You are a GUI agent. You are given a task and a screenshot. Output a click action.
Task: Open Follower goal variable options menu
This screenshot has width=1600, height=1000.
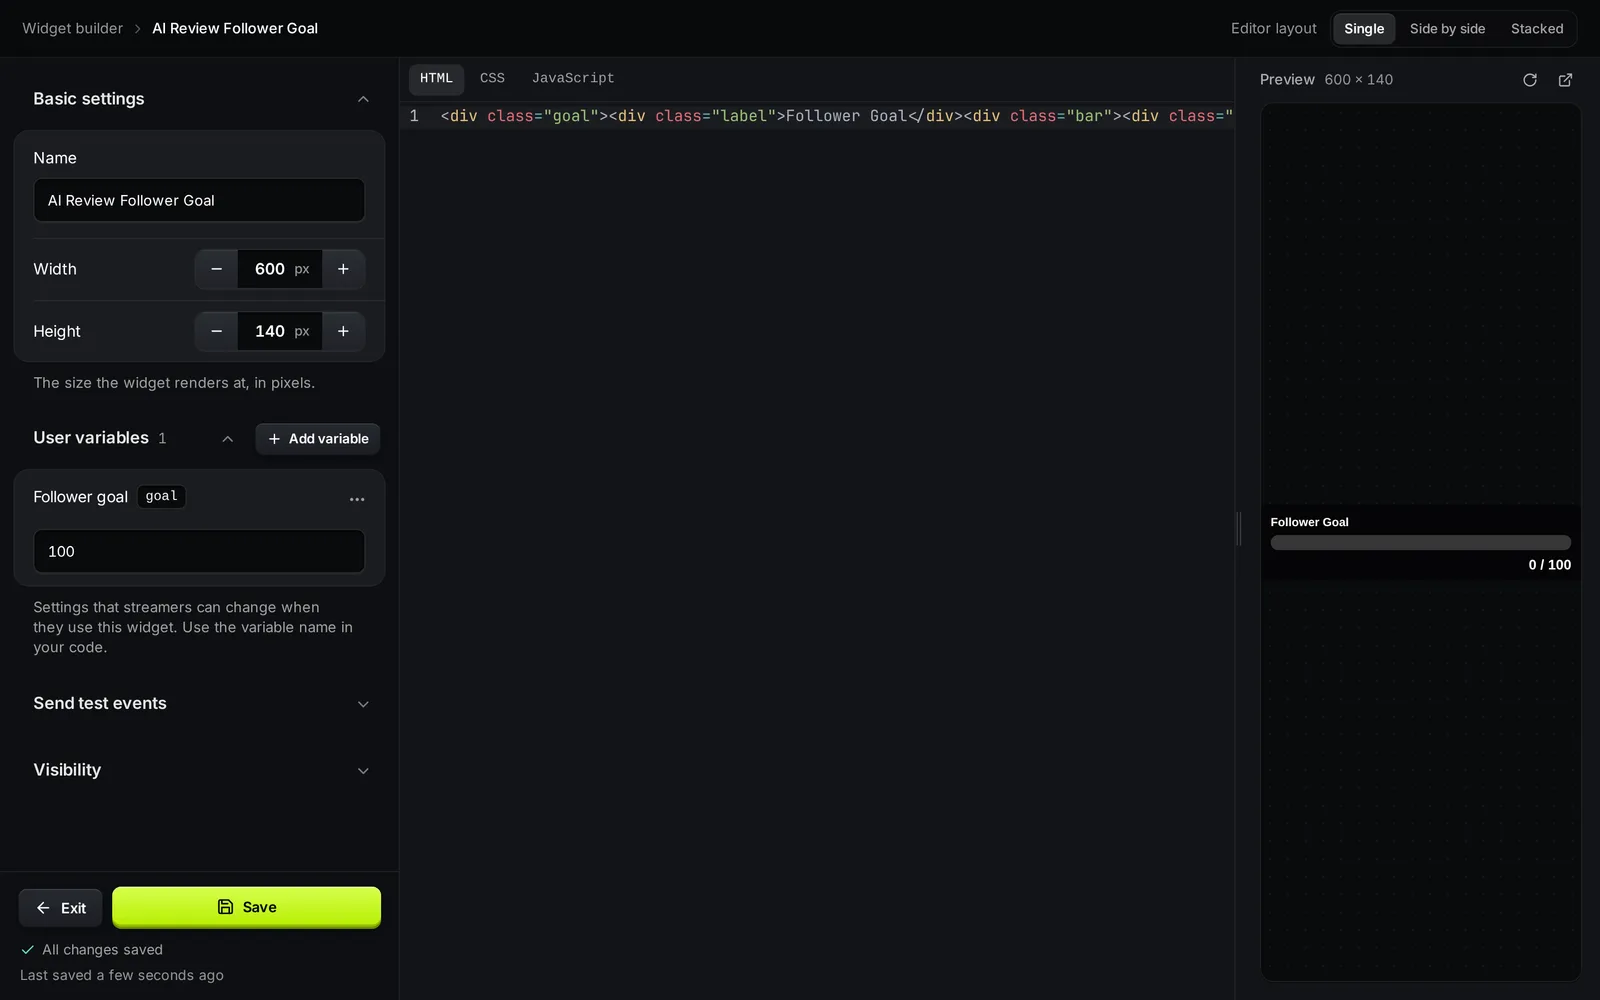[x=357, y=499]
